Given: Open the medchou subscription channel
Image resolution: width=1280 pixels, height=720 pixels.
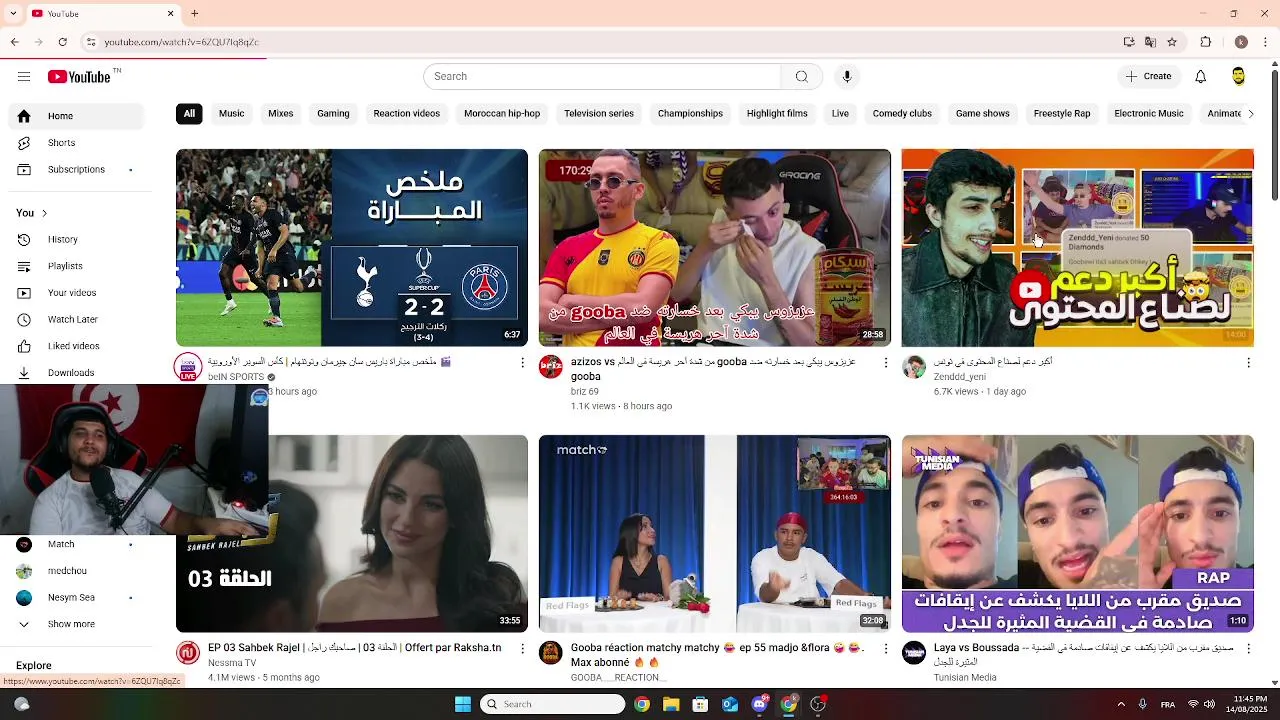Looking at the screenshot, I should tap(76, 571).
